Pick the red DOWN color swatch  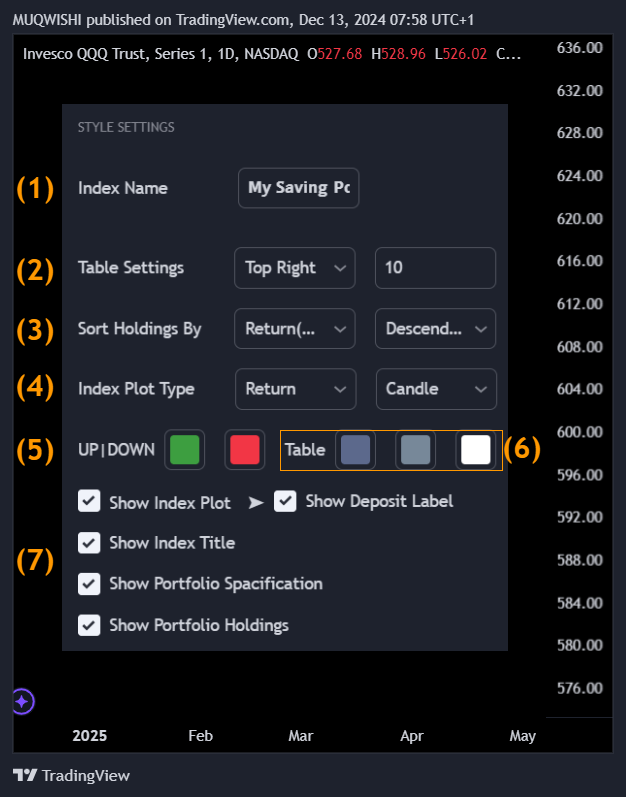point(245,449)
